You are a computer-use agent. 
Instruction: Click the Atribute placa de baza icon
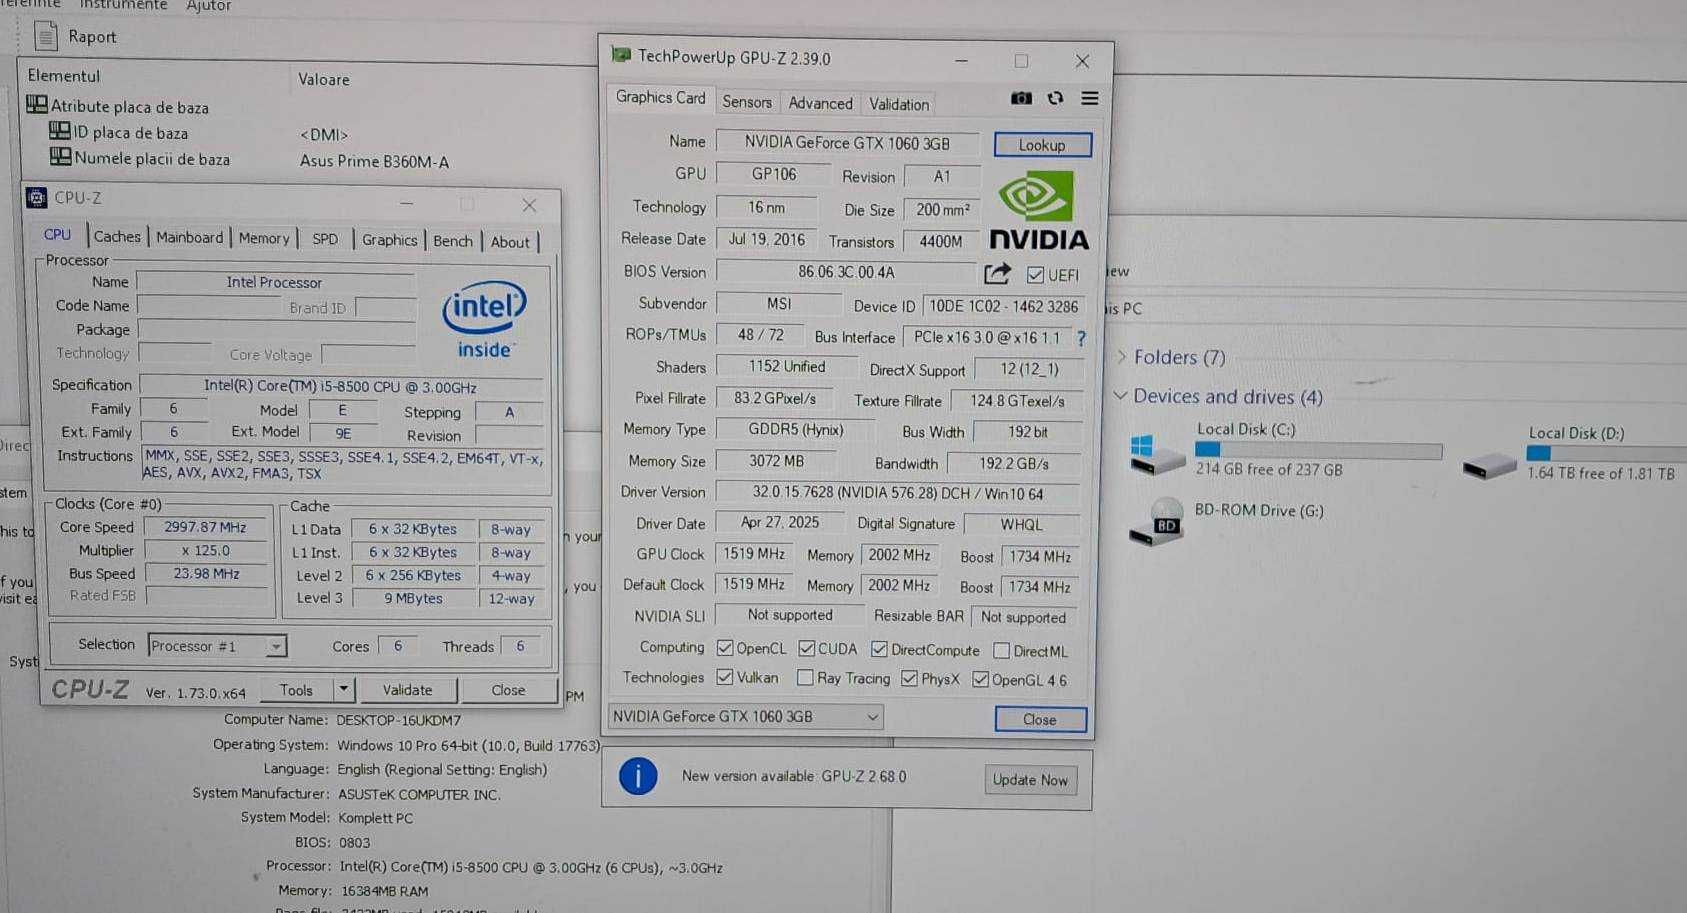coord(37,105)
